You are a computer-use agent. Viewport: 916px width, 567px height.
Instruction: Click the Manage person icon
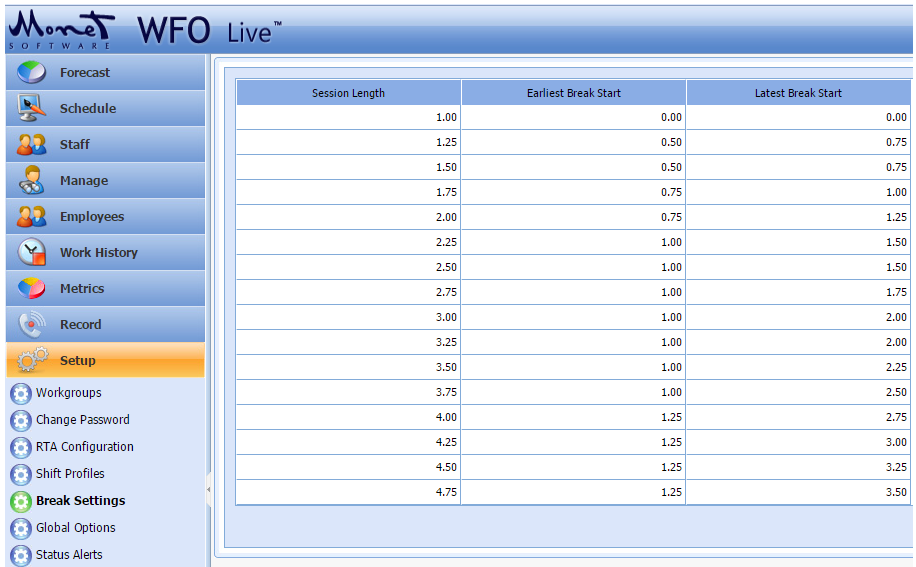[x=32, y=181]
